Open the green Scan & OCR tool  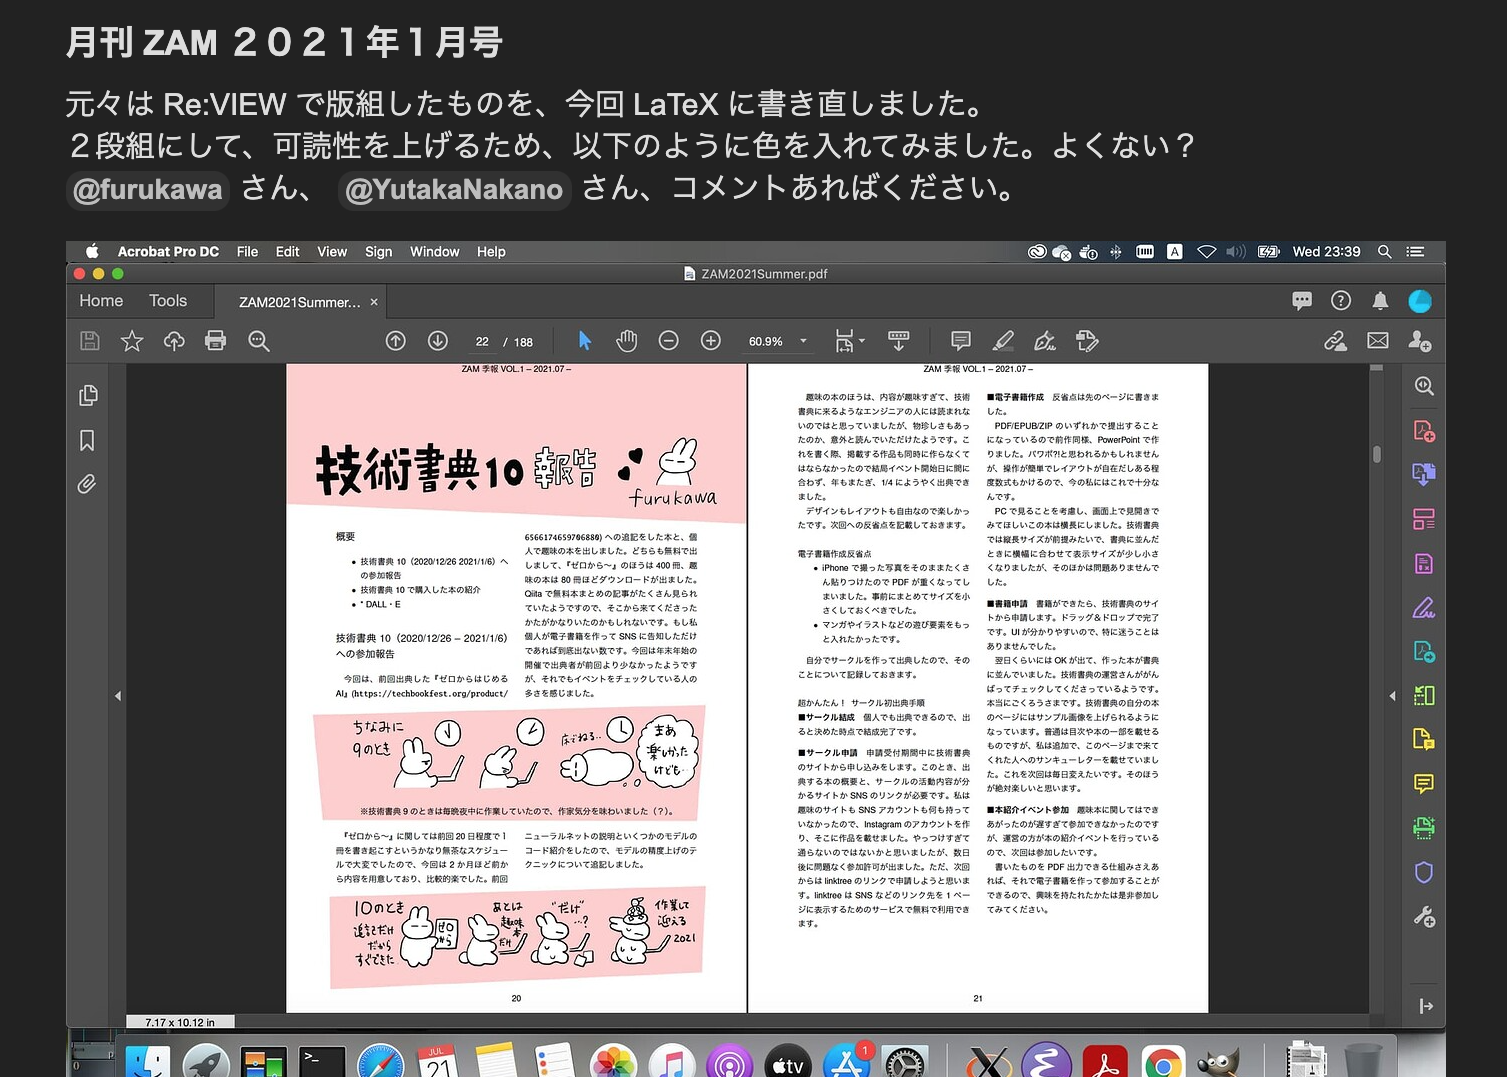(1424, 827)
